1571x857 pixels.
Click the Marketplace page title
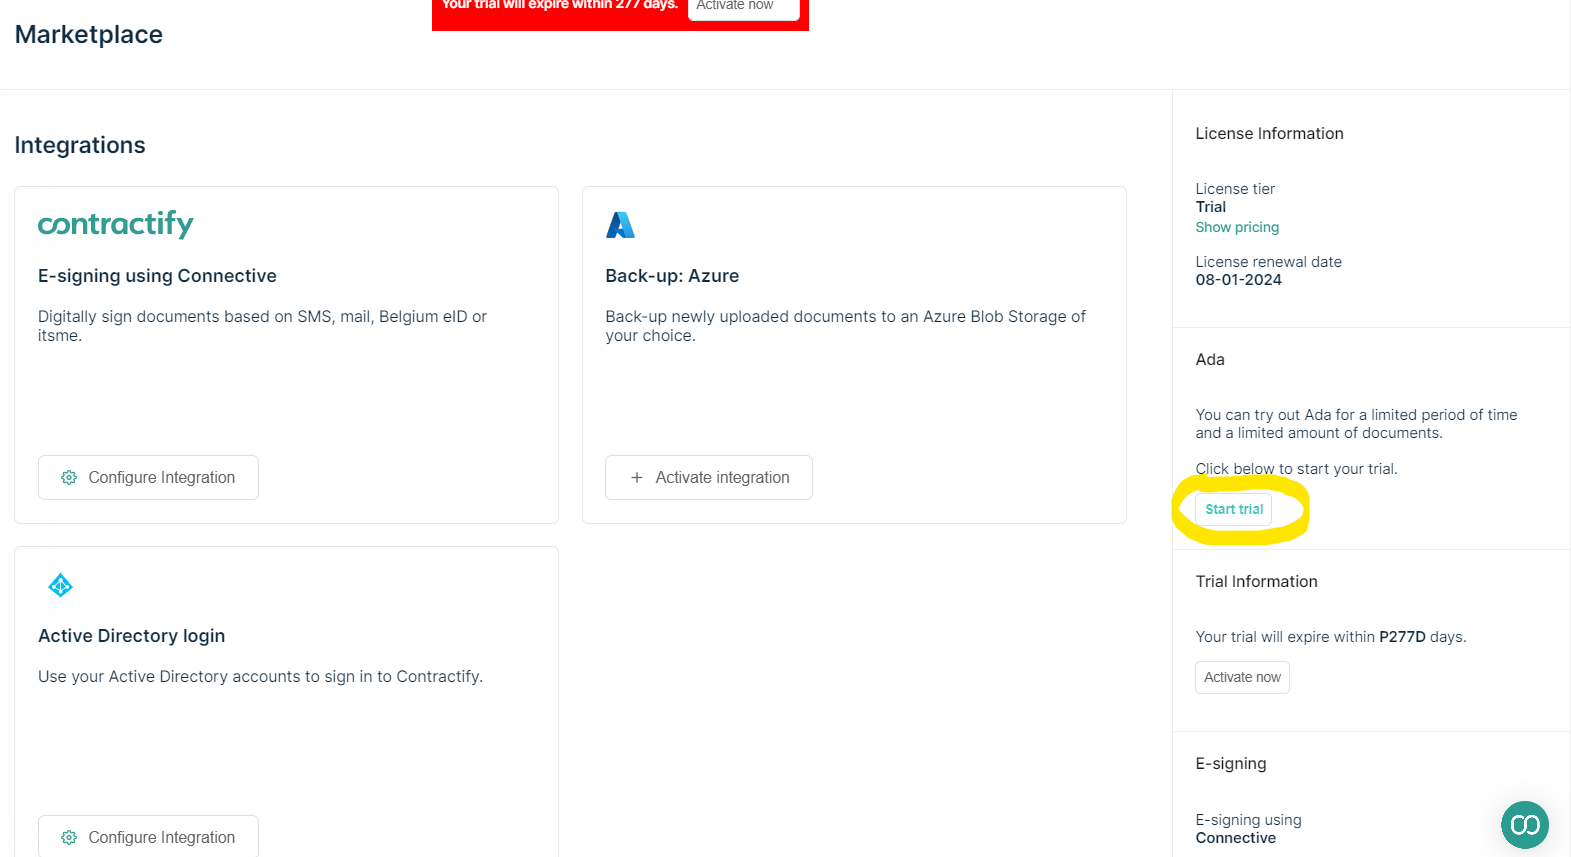click(89, 34)
